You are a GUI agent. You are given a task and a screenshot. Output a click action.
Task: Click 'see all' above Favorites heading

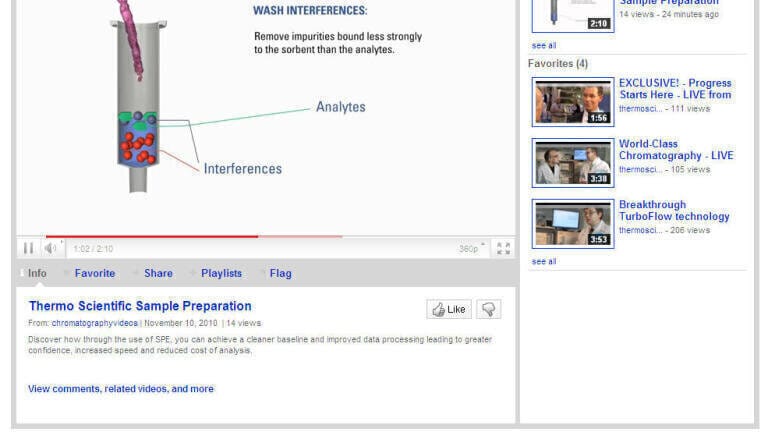coord(544,46)
